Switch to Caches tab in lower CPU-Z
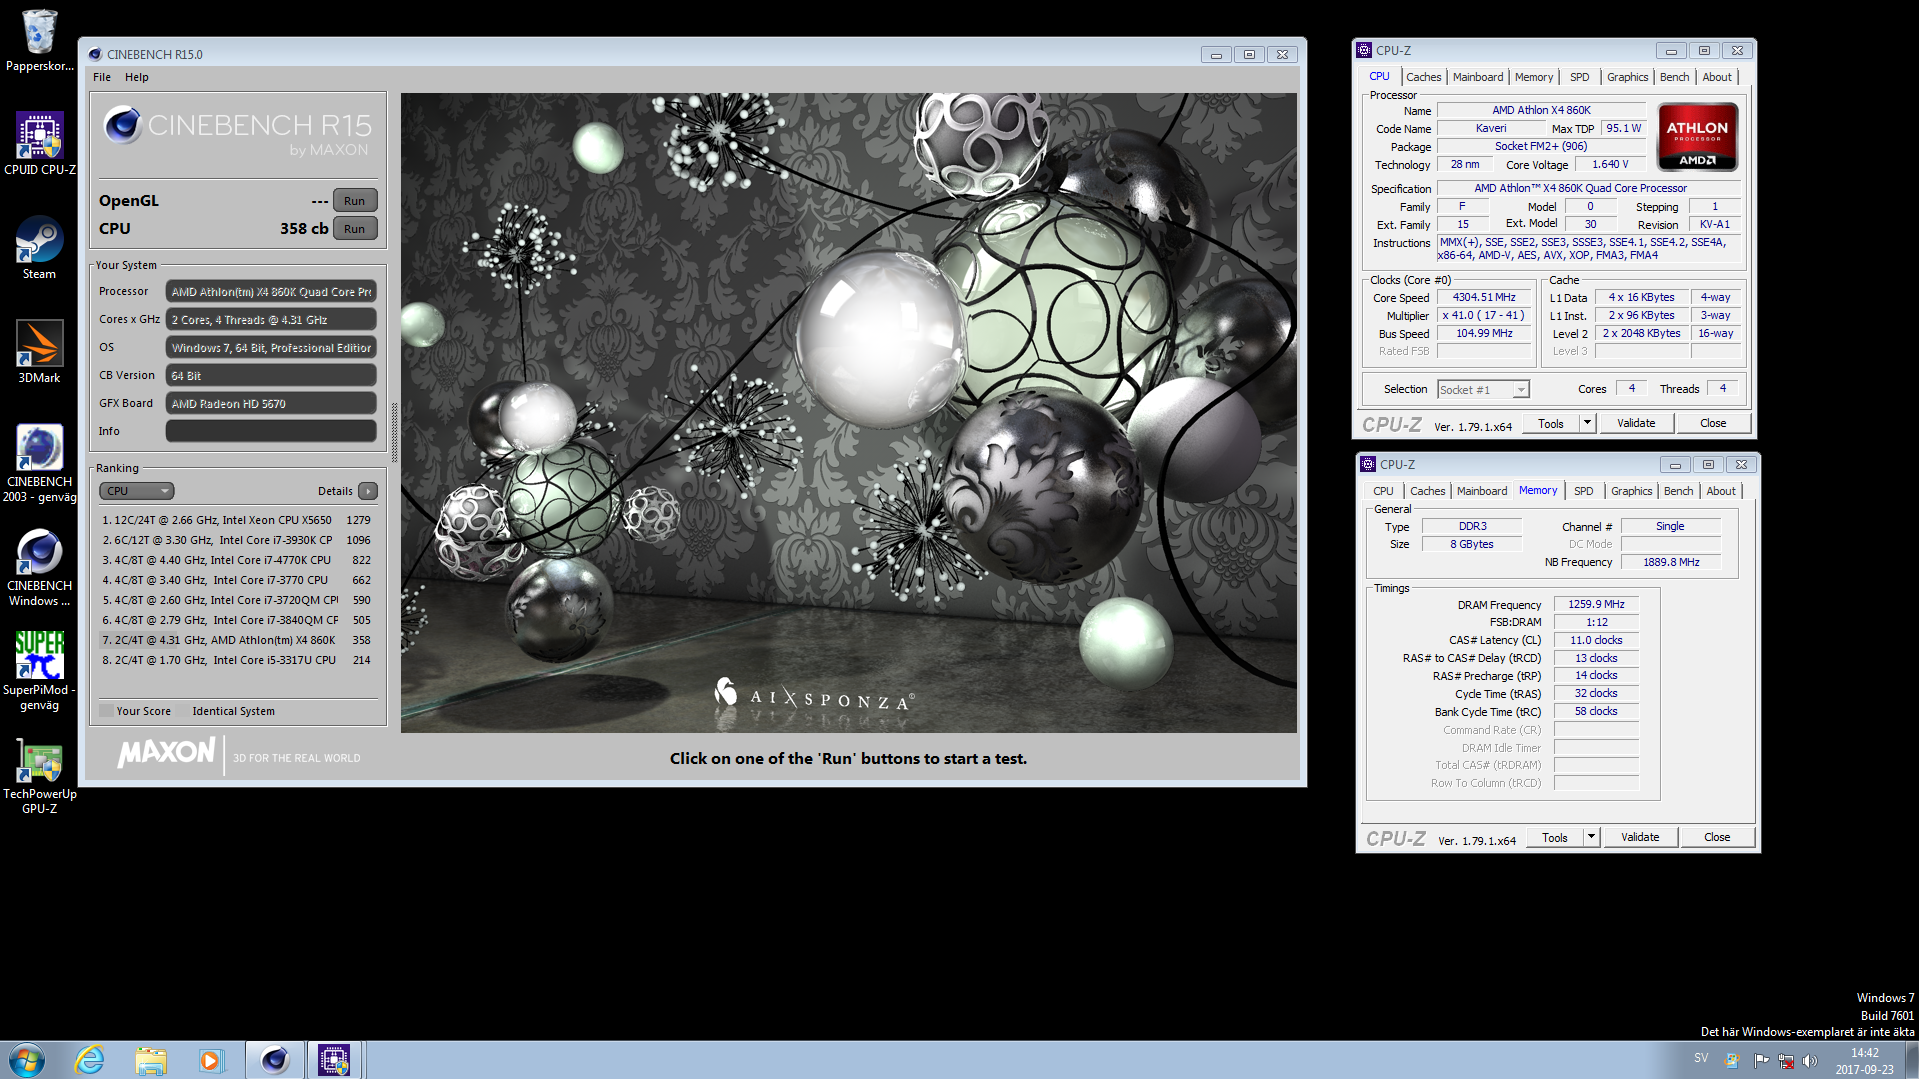The width and height of the screenshot is (1919, 1079). [1427, 491]
